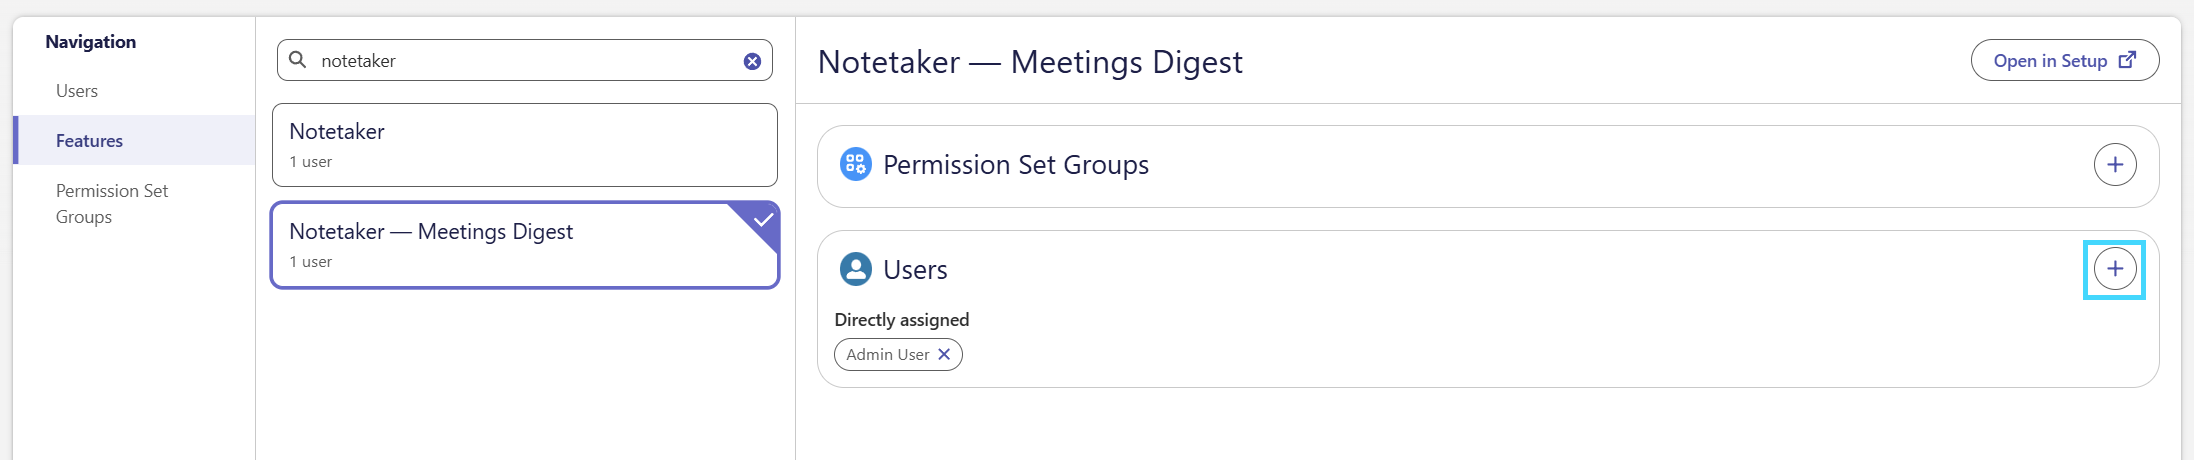Click the search magnifier icon
This screenshot has height=460, width=2194.
click(x=297, y=60)
